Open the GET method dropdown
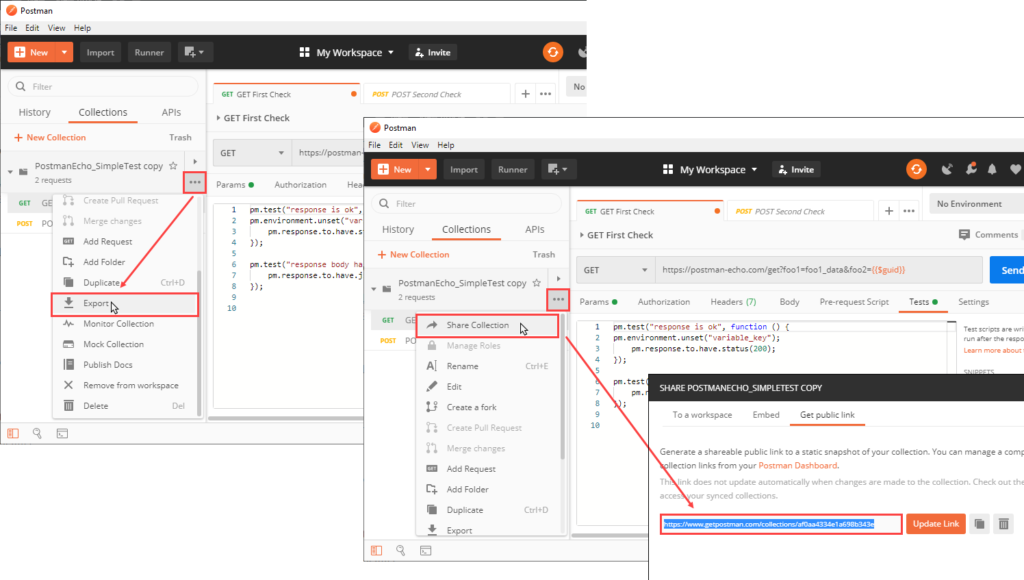Screen dimensions: 1024x580 (x=615, y=269)
